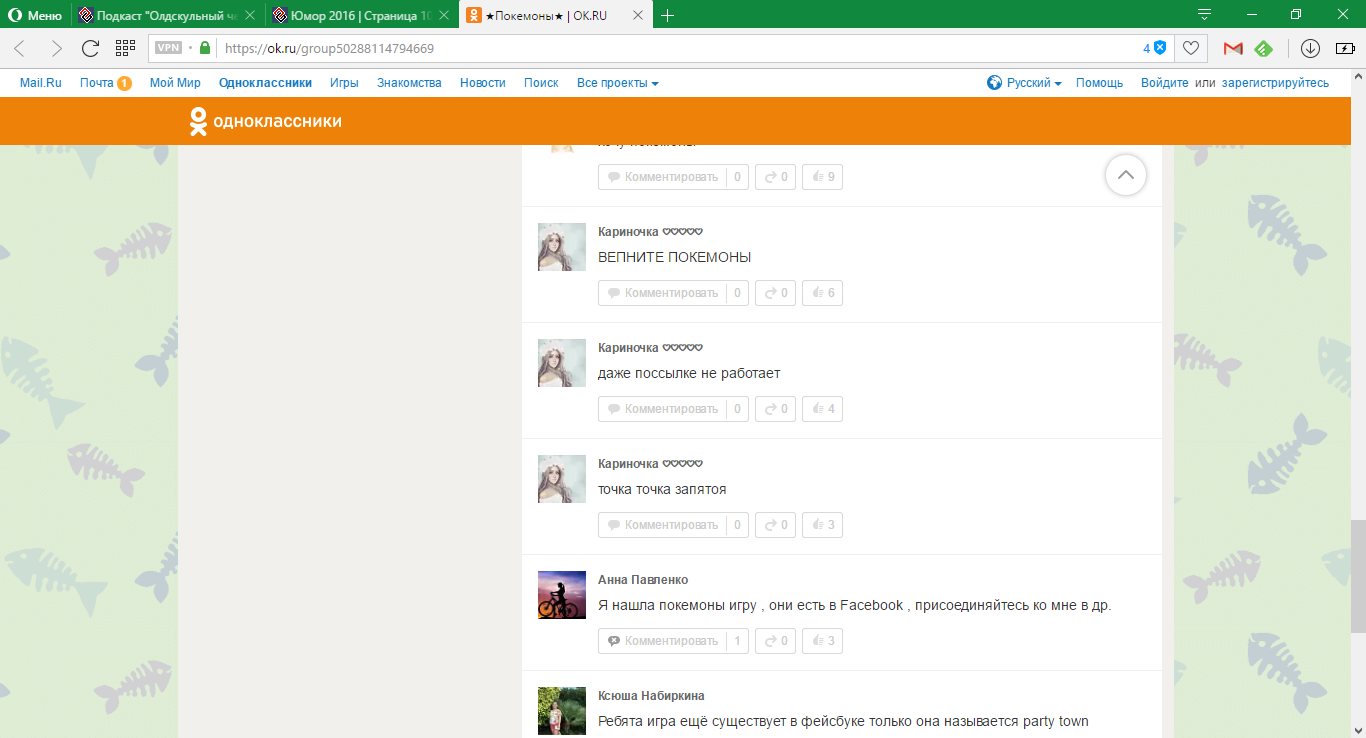This screenshot has width=1366, height=738.
Task: Open the Поиск link
Action: point(541,83)
